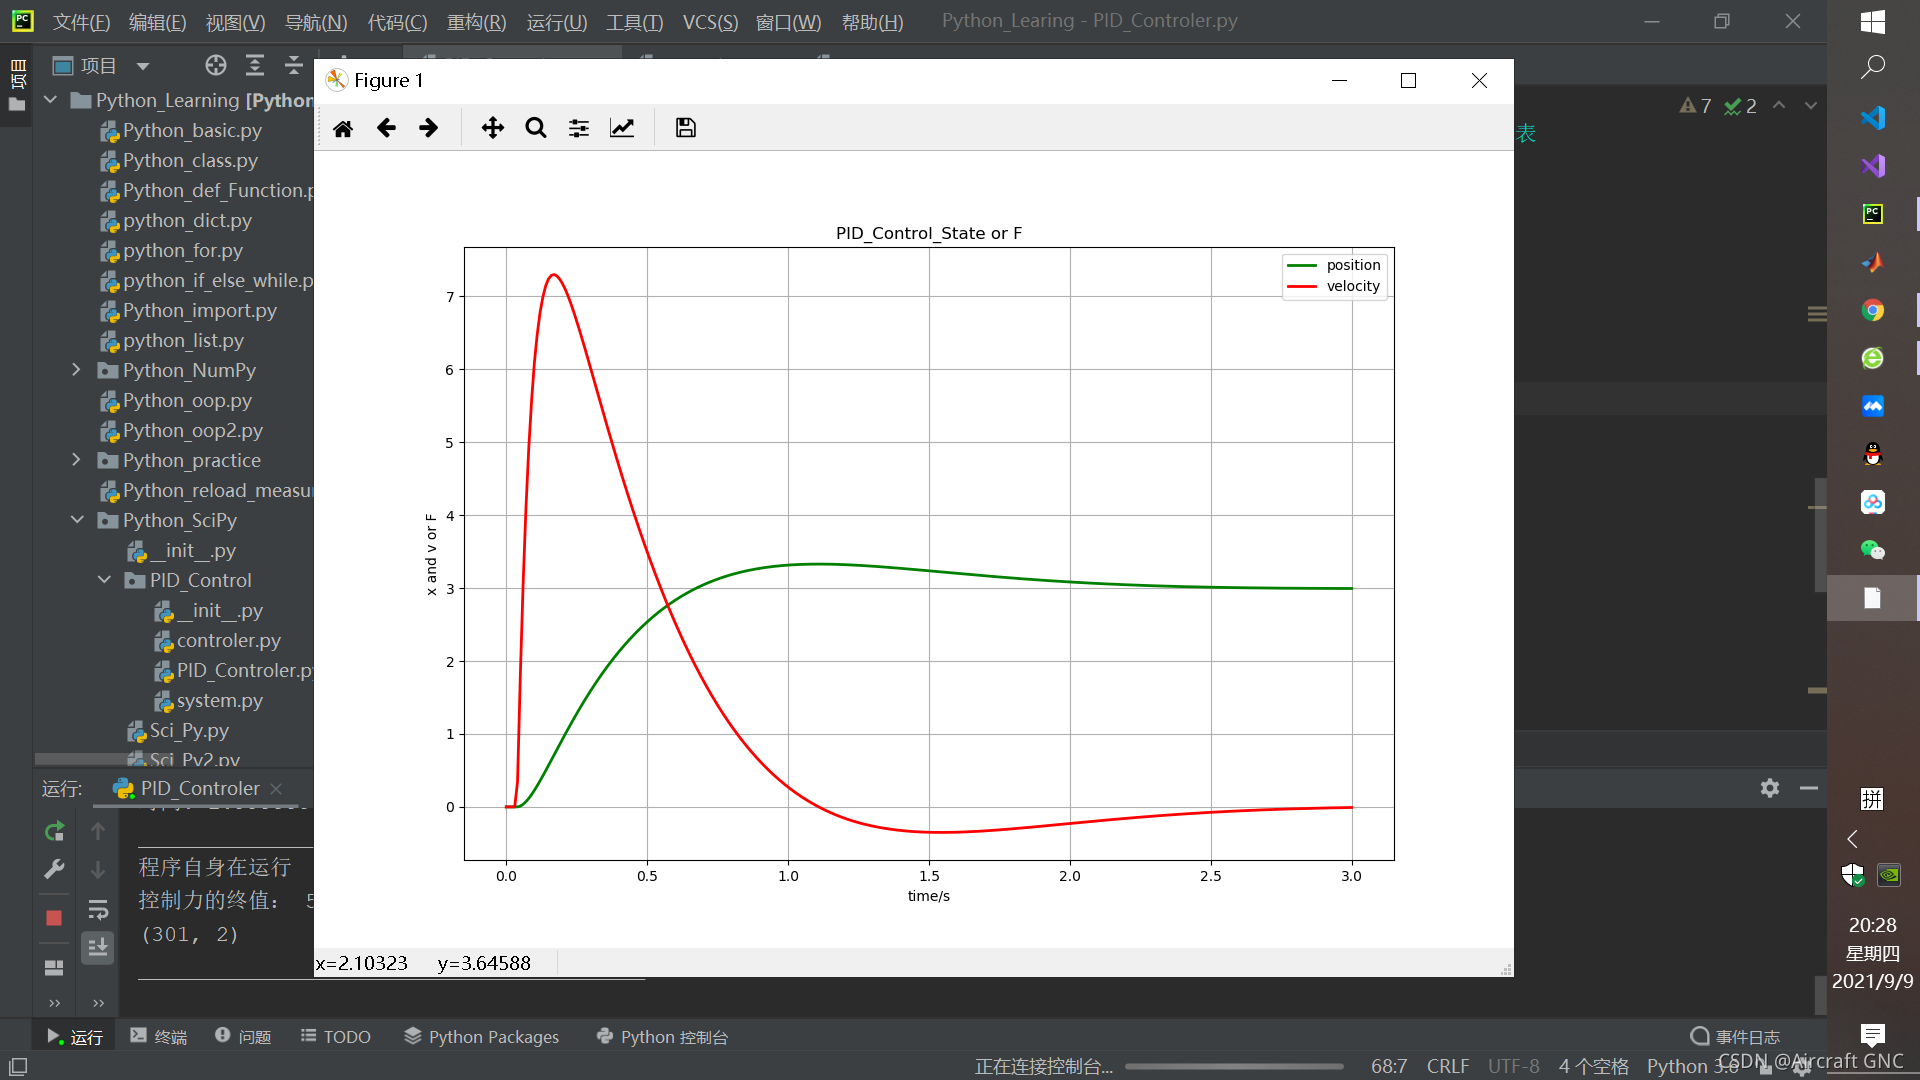Open the 运行(U) menu

pos(556,22)
